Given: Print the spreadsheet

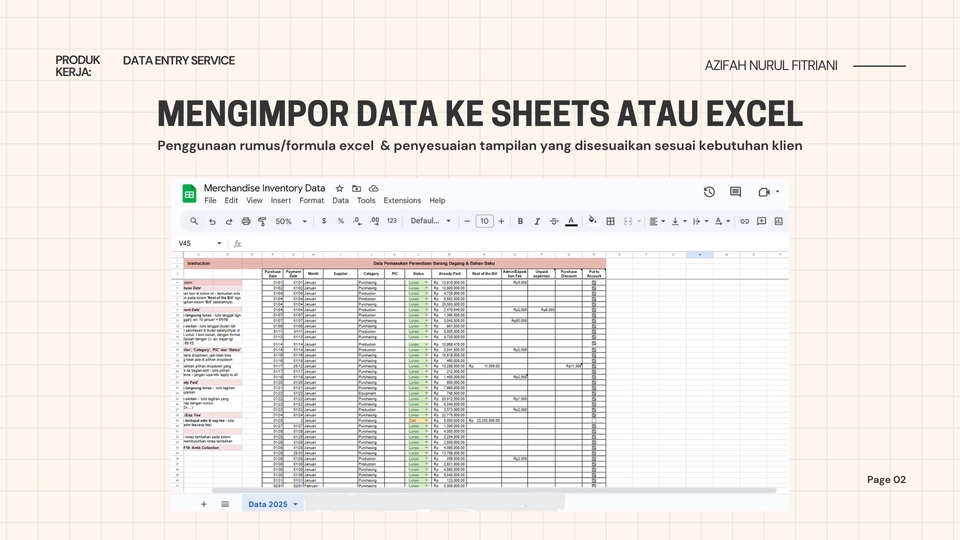Looking at the screenshot, I should tap(246, 221).
